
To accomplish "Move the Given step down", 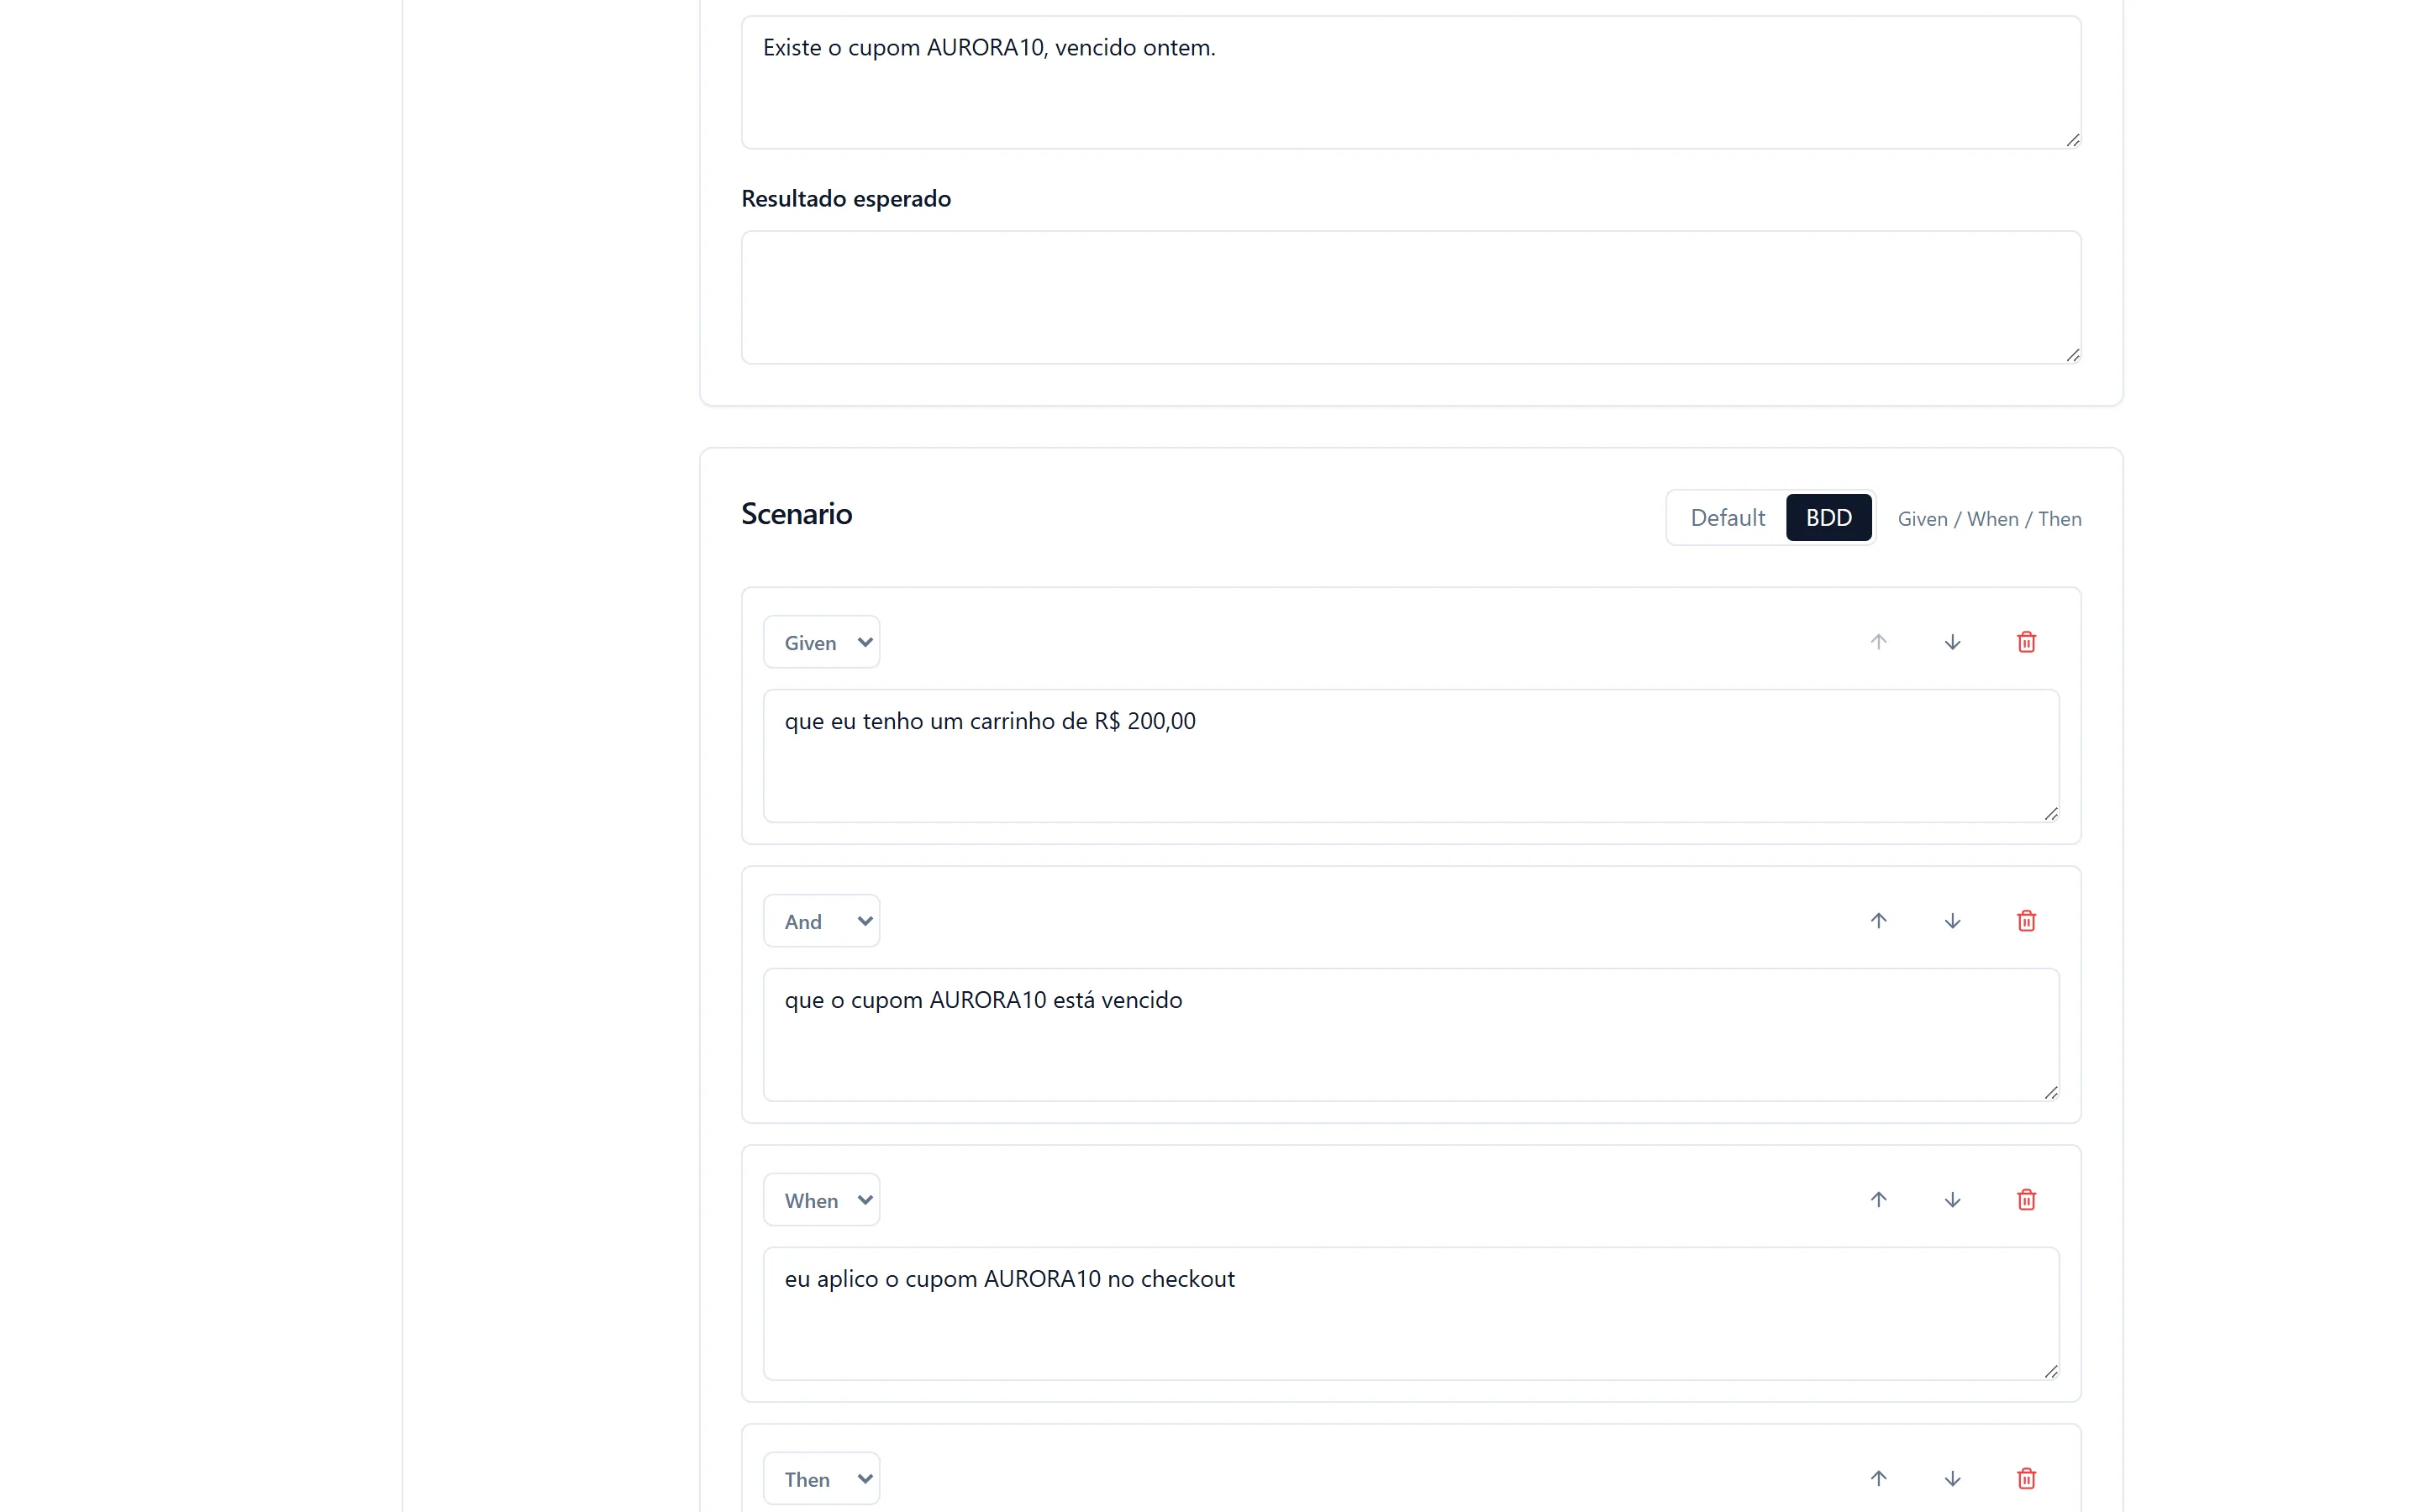I will coord(1952,642).
